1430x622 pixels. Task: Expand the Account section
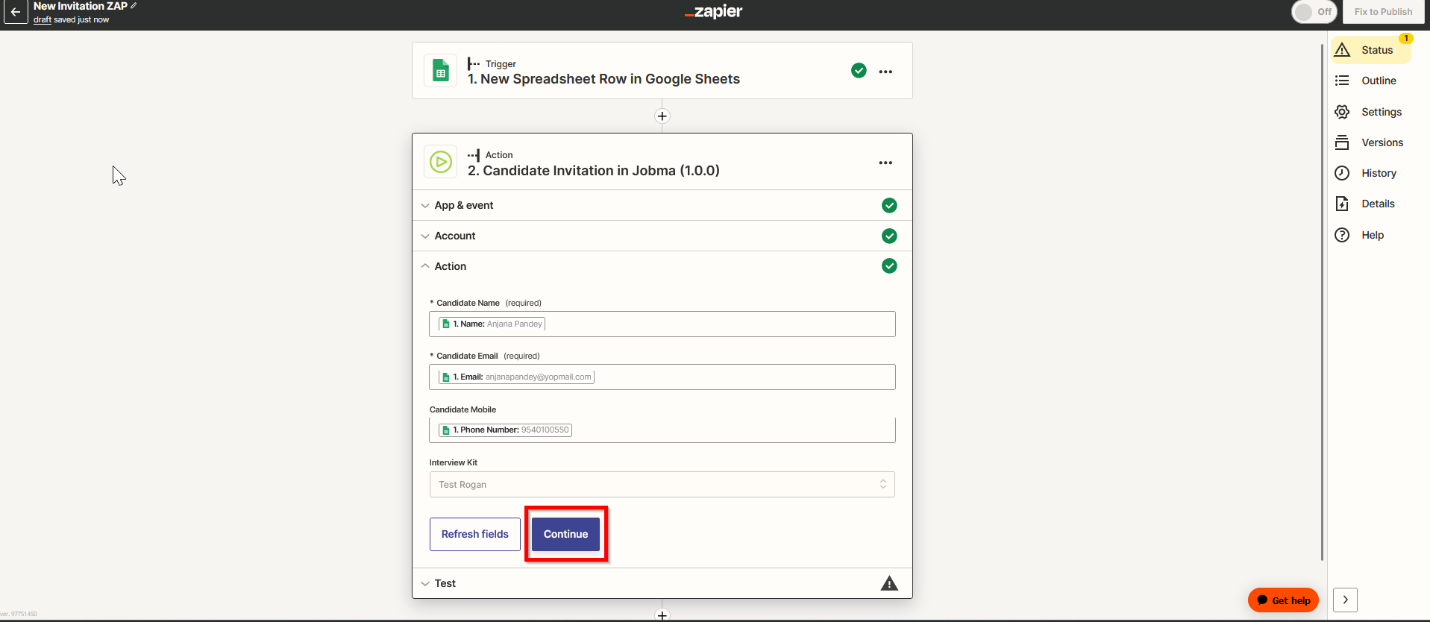662,236
